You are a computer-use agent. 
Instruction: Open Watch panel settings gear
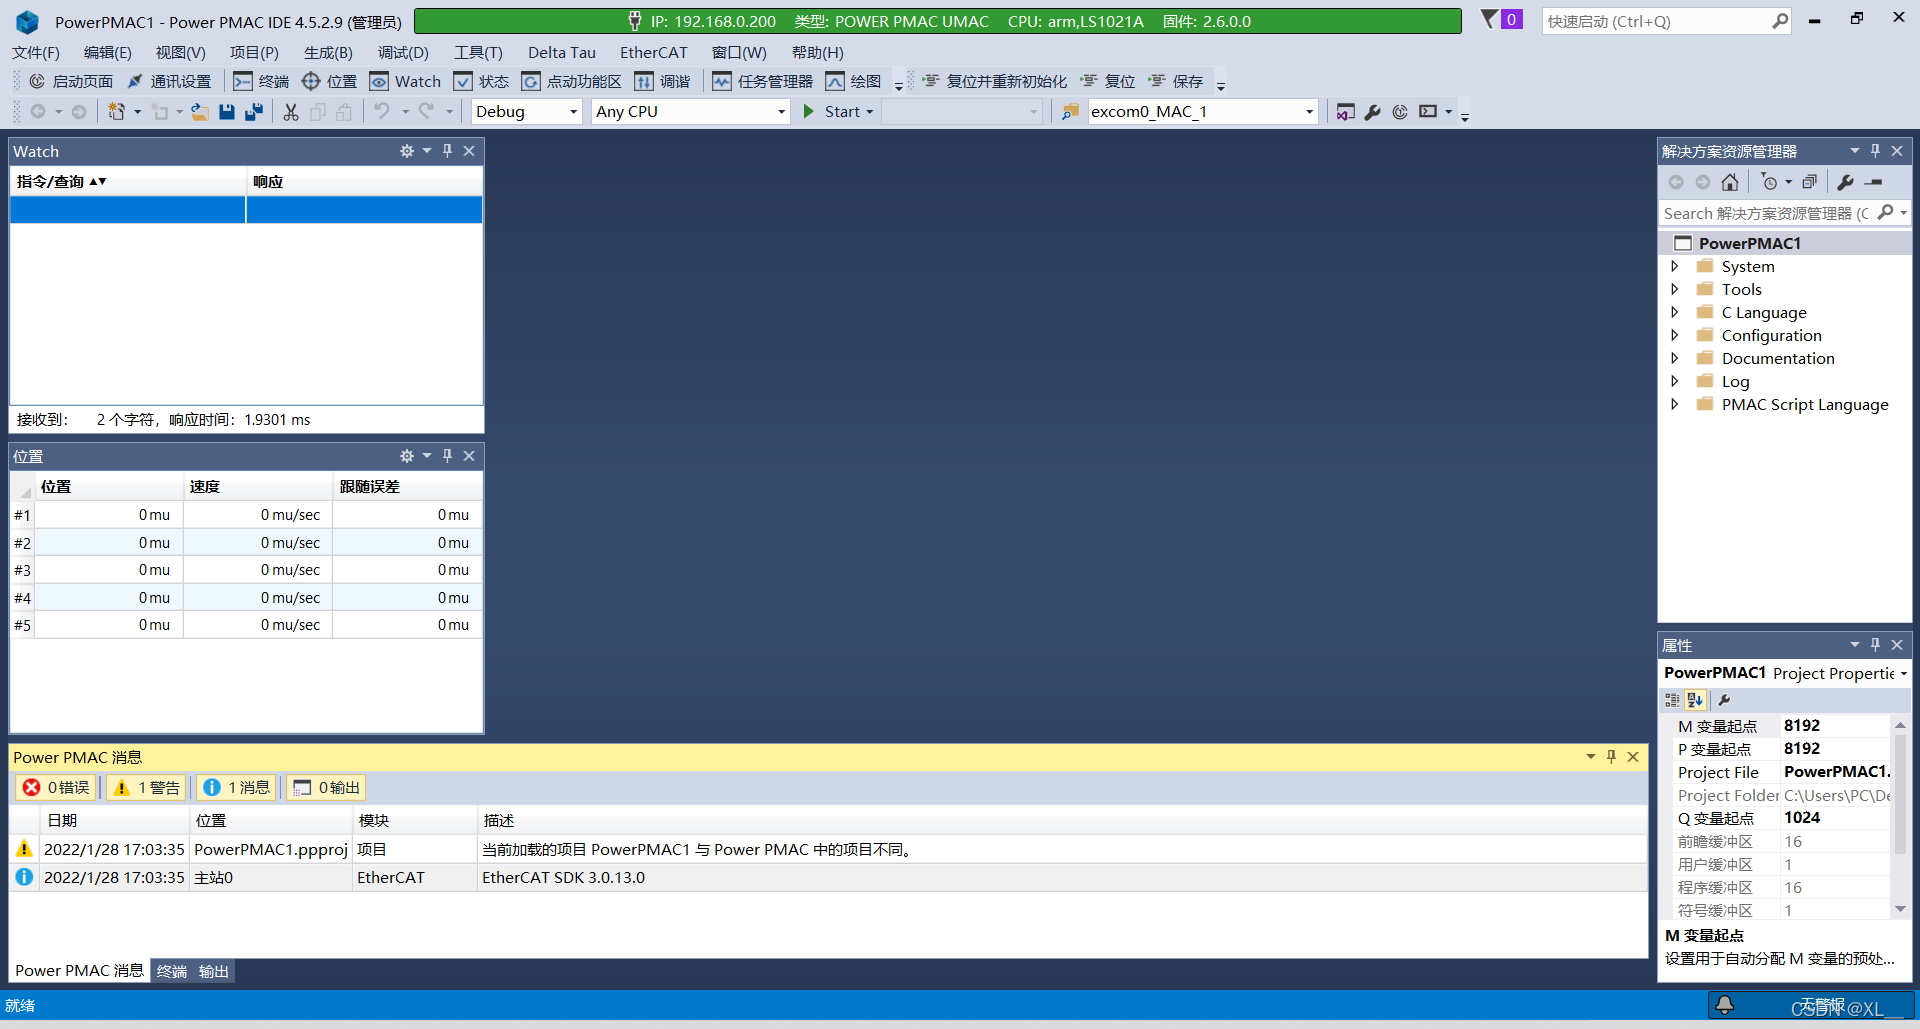pos(407,151)
